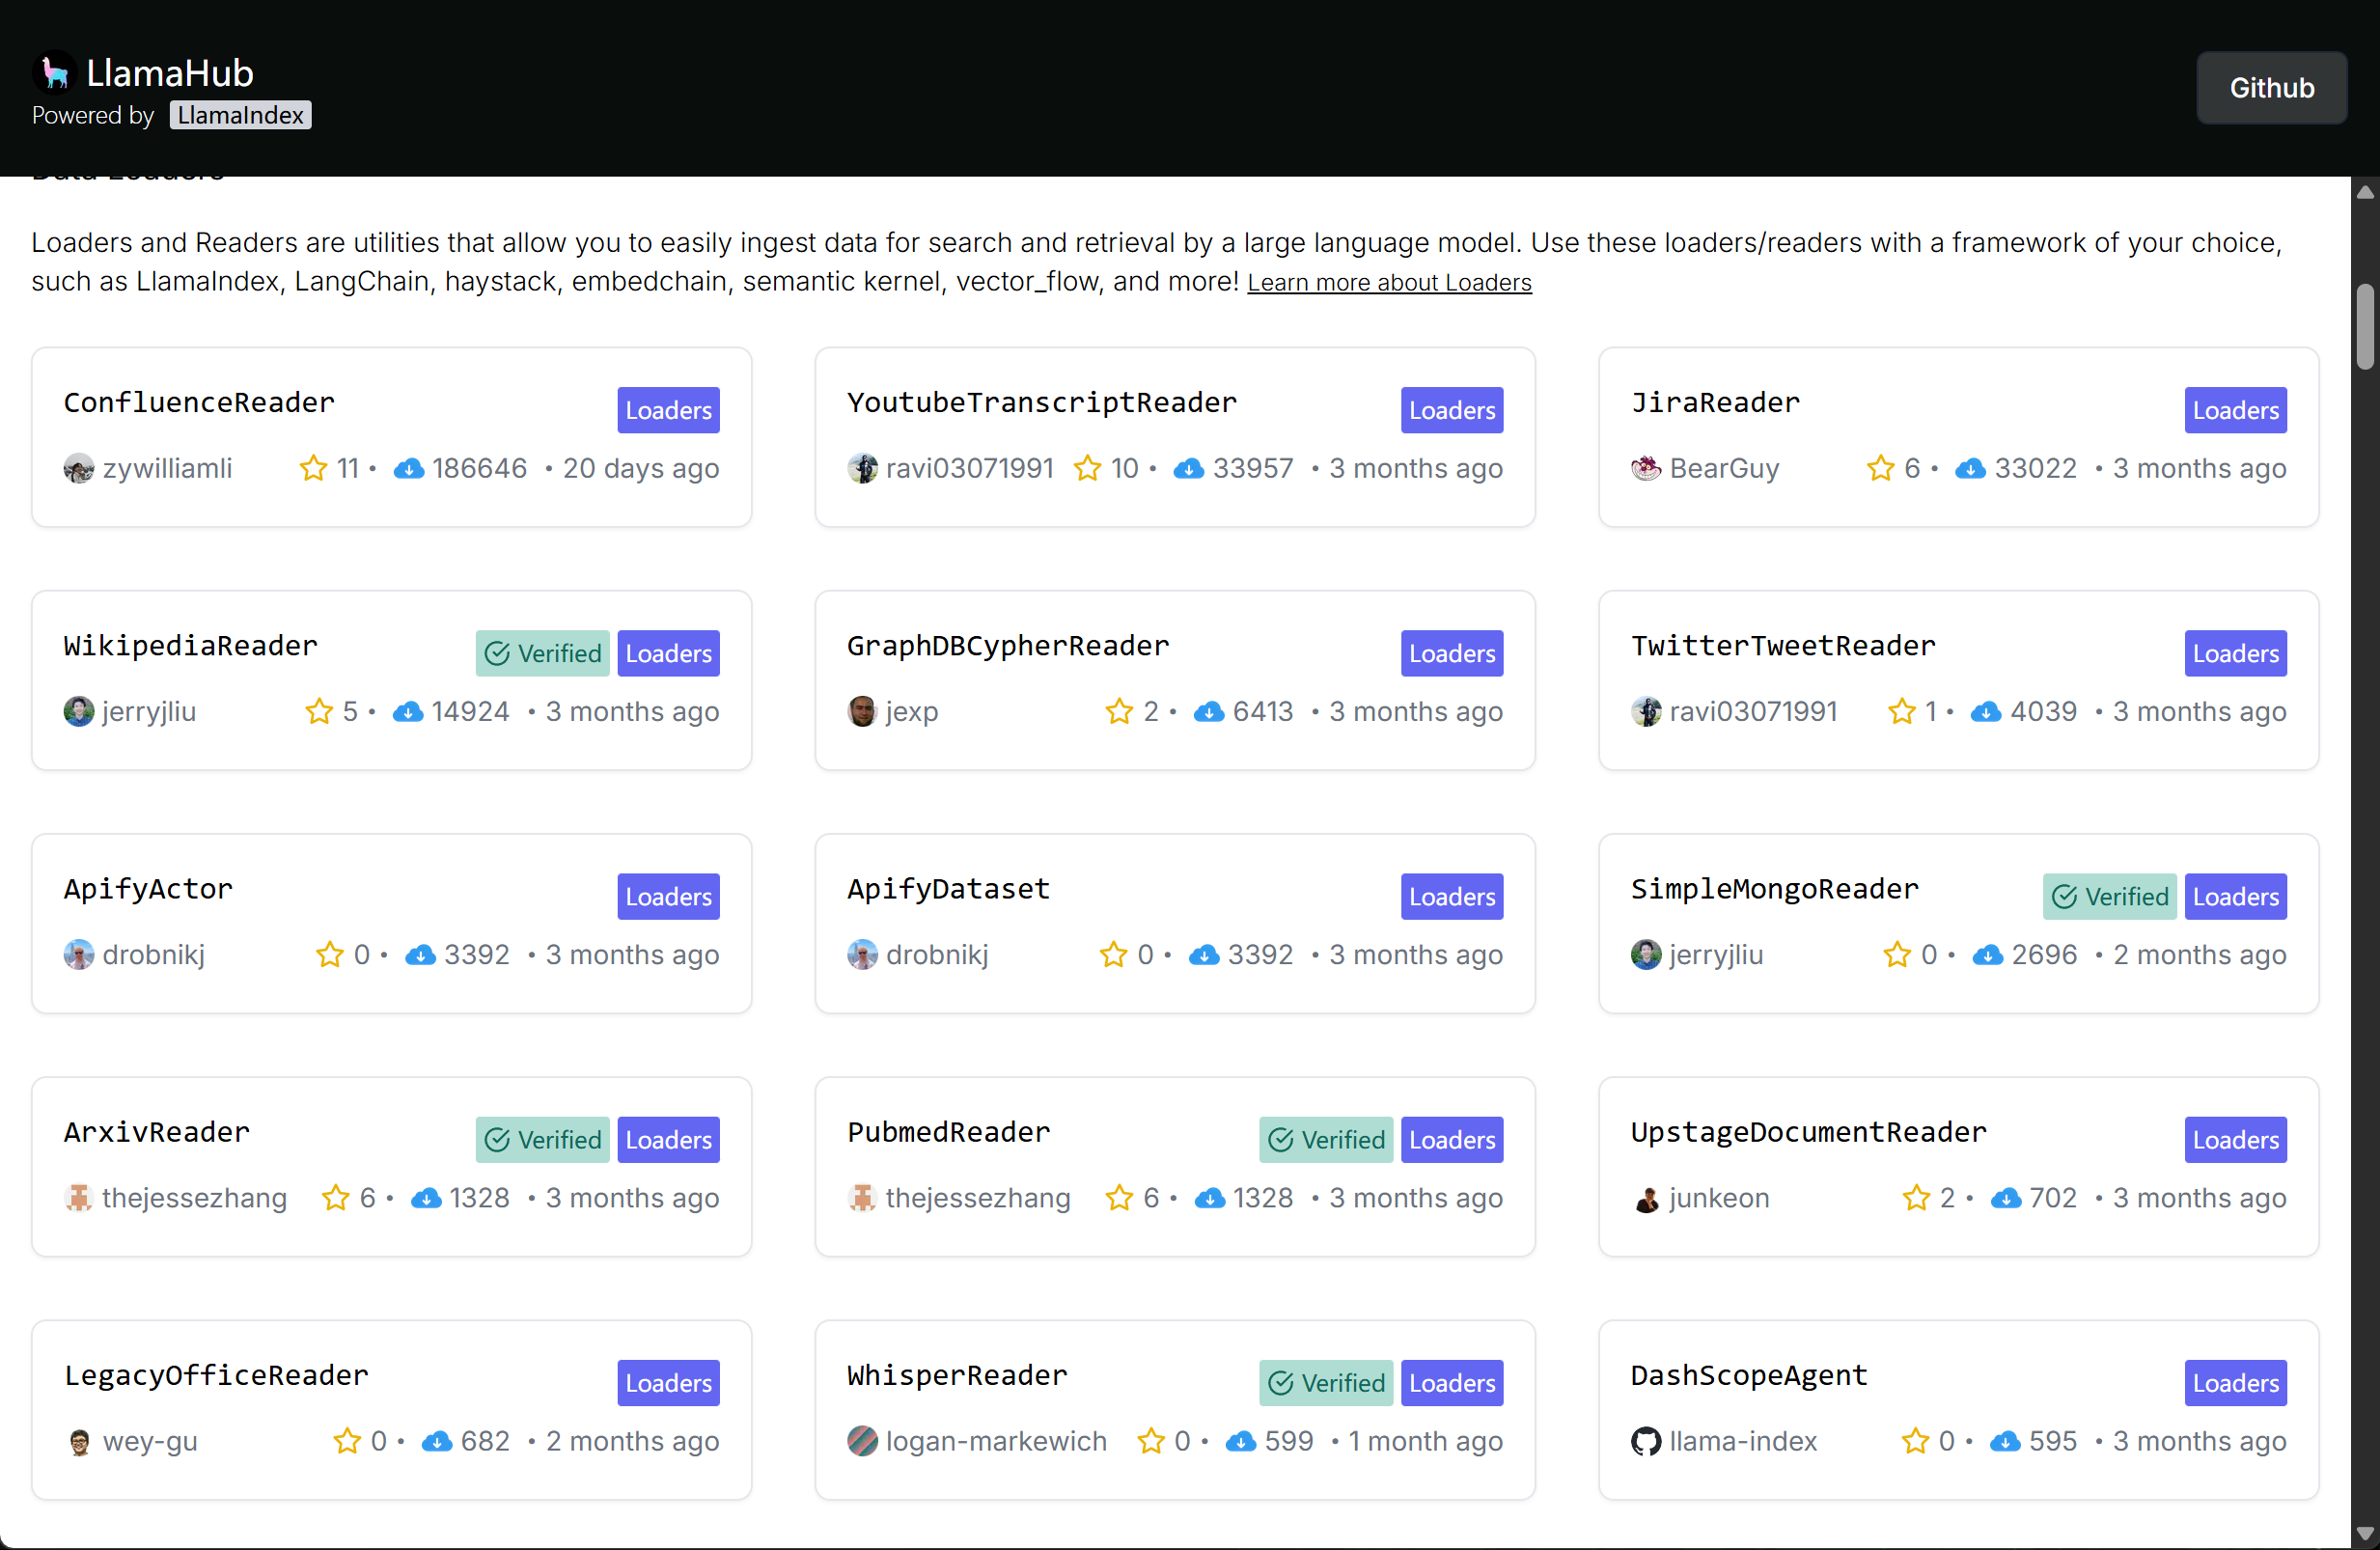Click BearGuy avatar on JiraReader card
This screenshot has width=2380, height=1550.
(x=1646, y=468)
